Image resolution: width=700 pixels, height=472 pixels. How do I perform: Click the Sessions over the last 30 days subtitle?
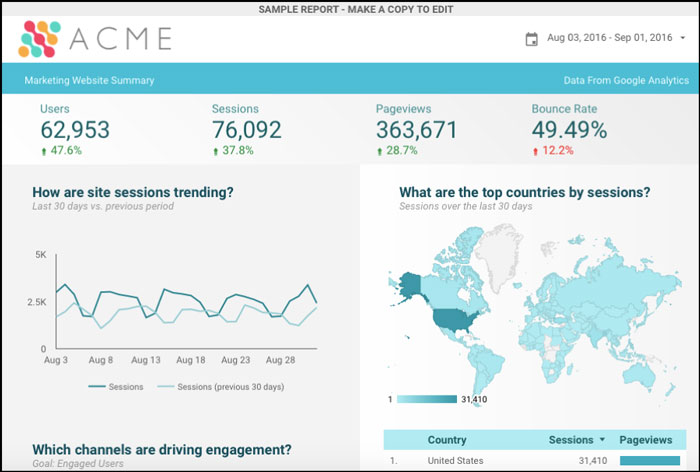tap(466, 206)
